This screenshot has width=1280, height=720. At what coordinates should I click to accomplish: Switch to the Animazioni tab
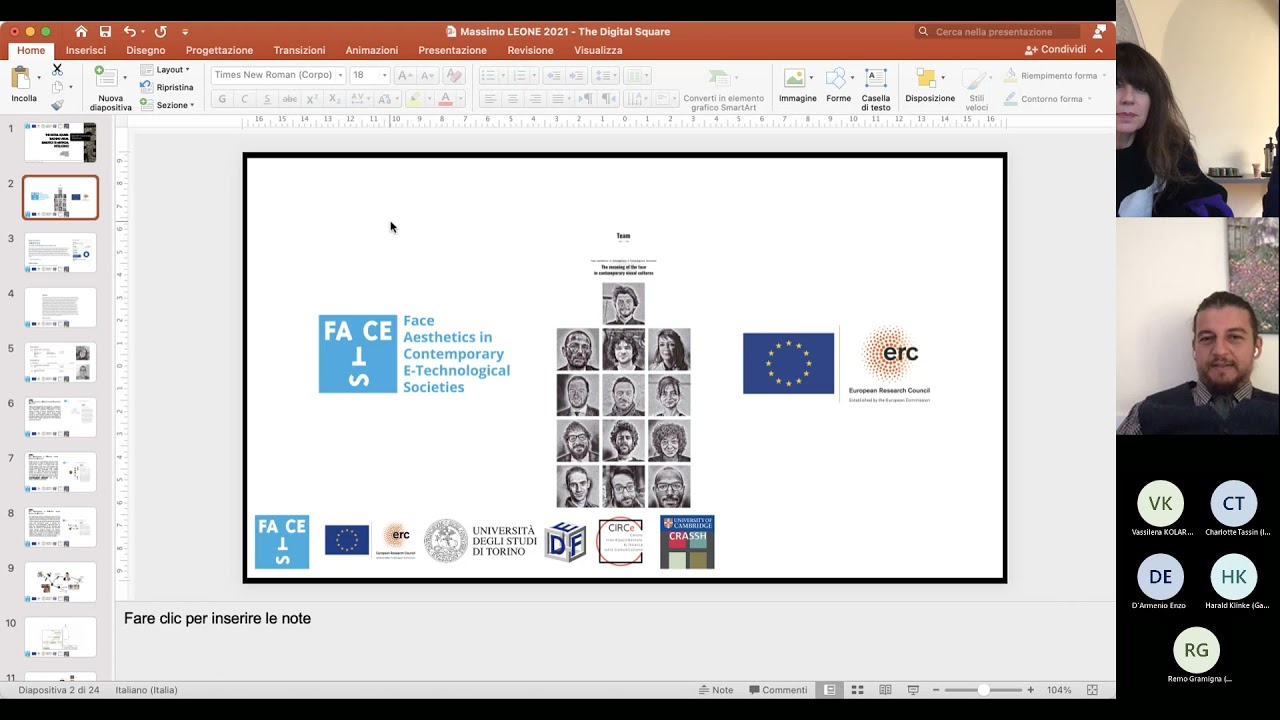click(371, 50)
